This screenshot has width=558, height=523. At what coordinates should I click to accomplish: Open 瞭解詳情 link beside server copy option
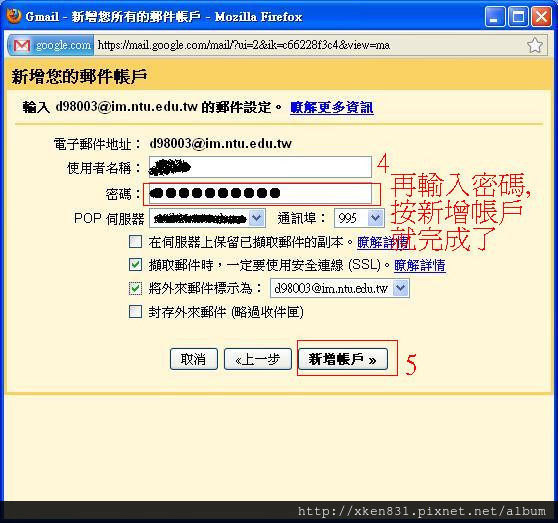tap(383, 242)
